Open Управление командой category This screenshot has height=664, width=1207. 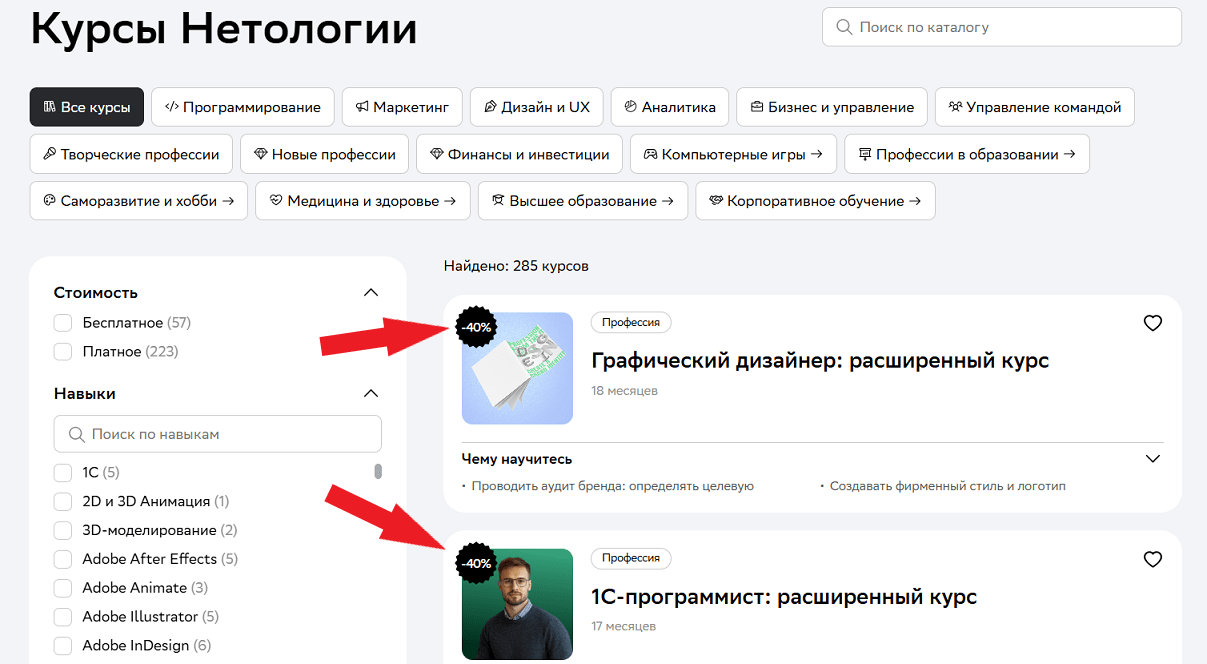click(x=1035, y=107)
